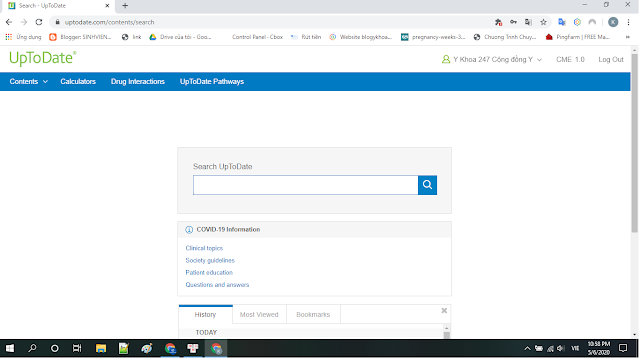
Task: Click the page vertical scrollbar
Action: (x=634, y=143)
